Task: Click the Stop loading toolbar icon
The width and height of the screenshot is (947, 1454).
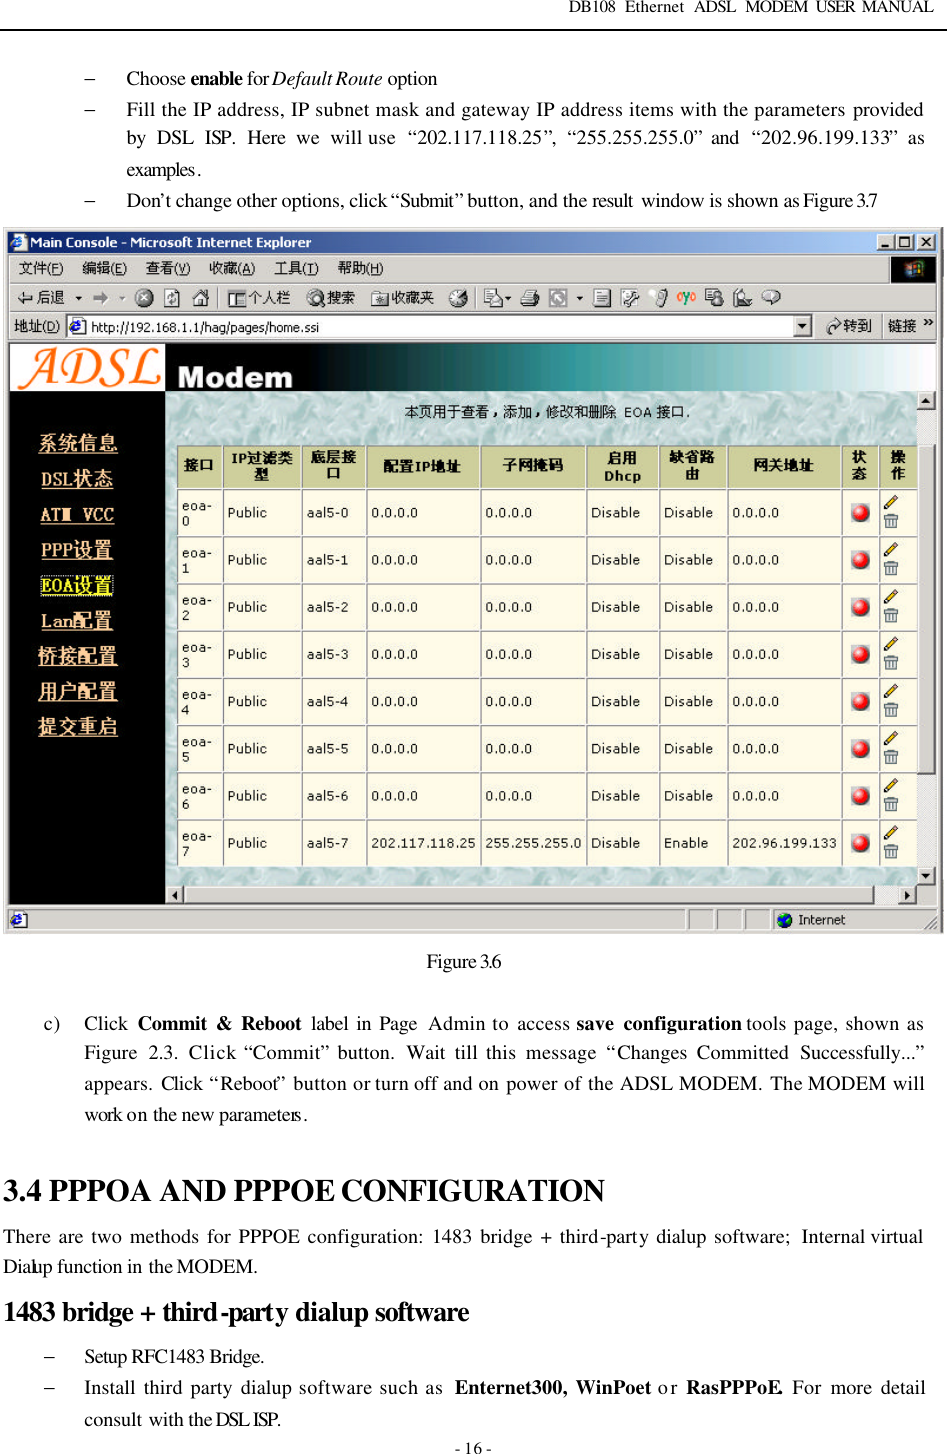Action: click(x=144, y=297)
